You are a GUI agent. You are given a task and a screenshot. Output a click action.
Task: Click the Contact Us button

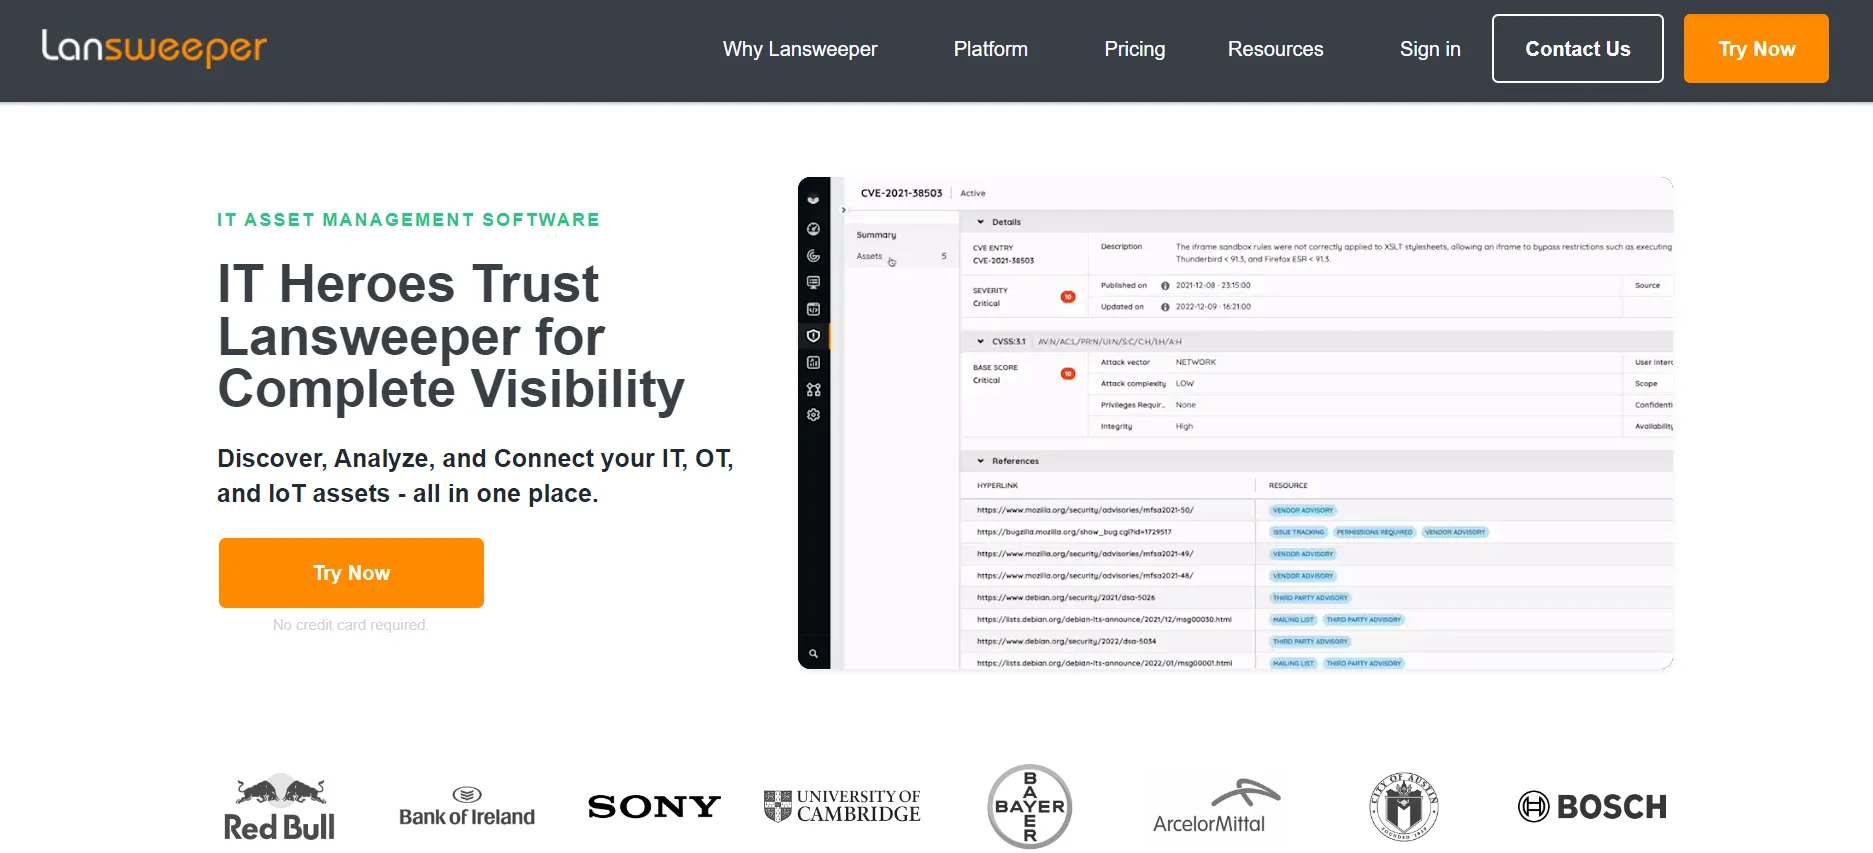[1578, 48]
